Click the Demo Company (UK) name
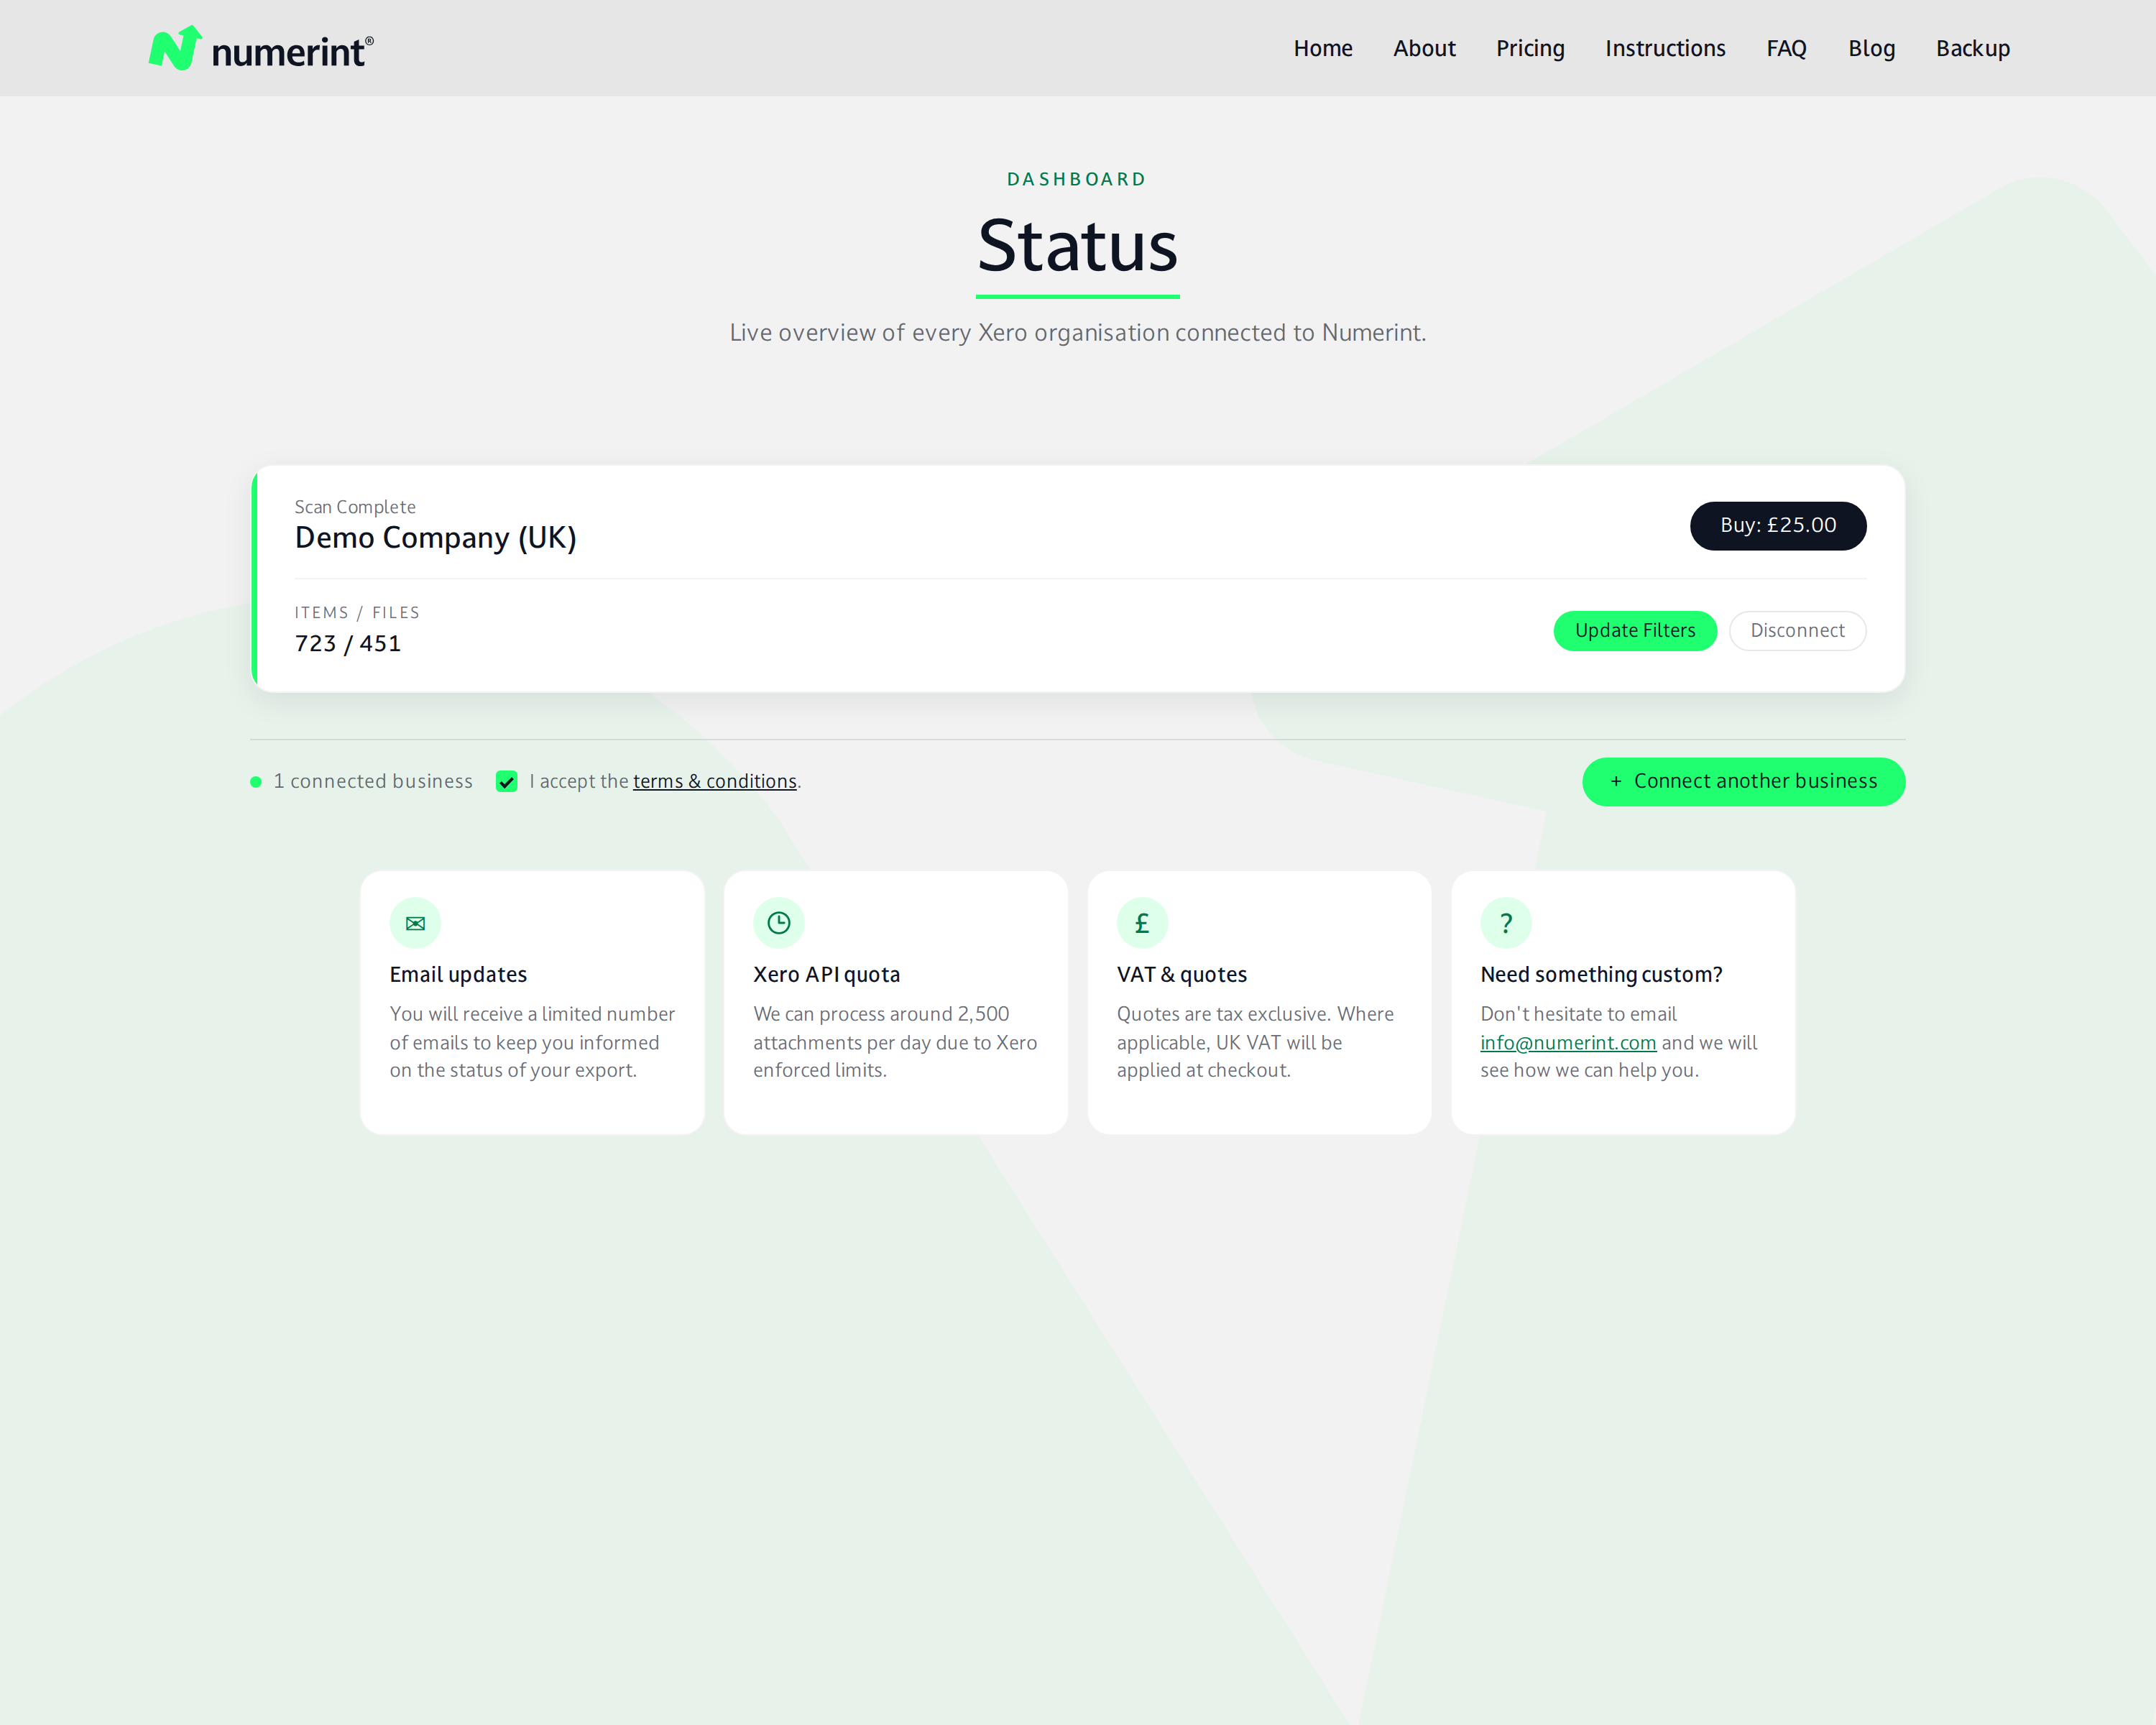 (x=435, y=538)
